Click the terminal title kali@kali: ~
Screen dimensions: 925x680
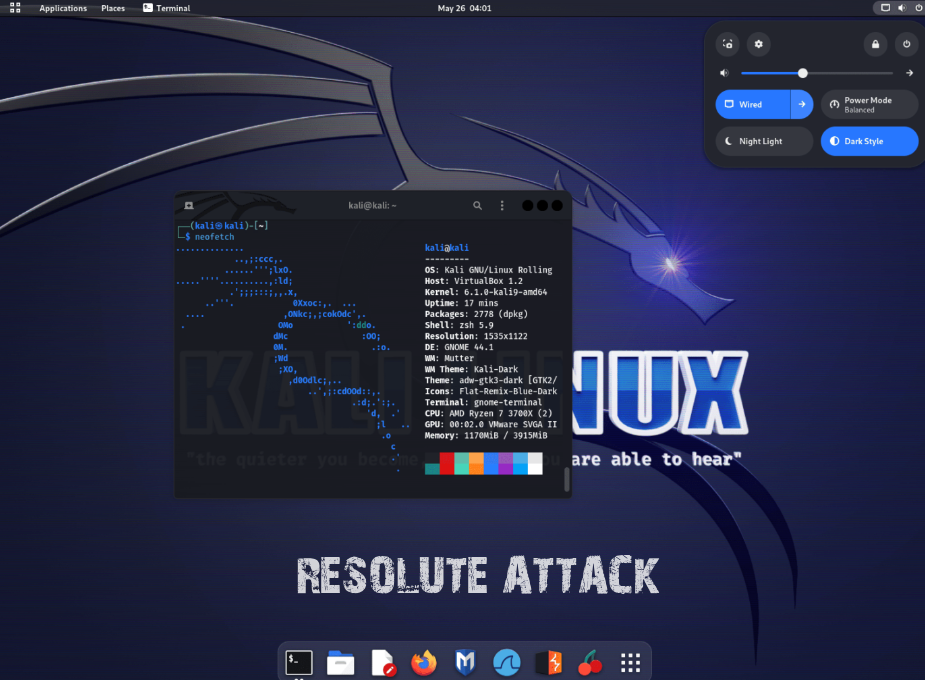[x=372, y=205]
